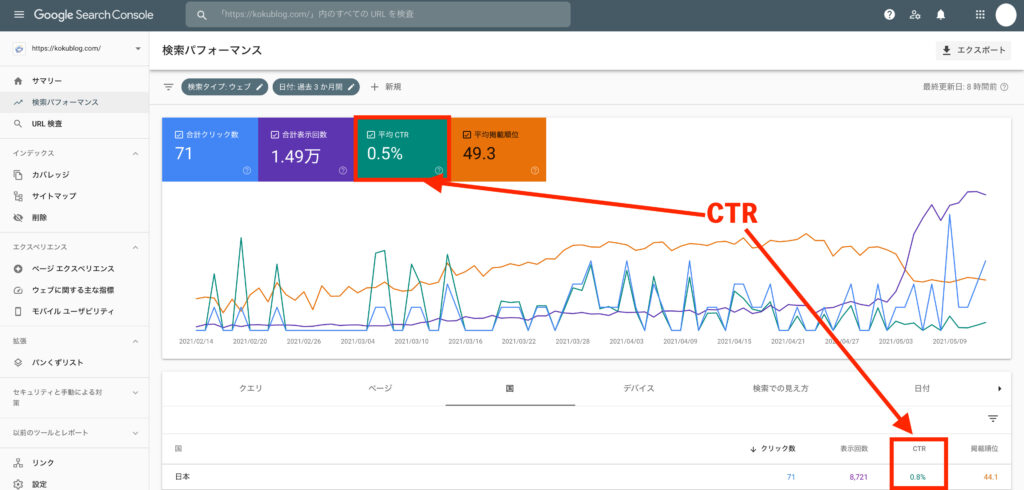Viewport: 1024px width, 490px height.
Task: Switch to the デバイス tab
Action: pyautogui.click(x=639, y=388)
